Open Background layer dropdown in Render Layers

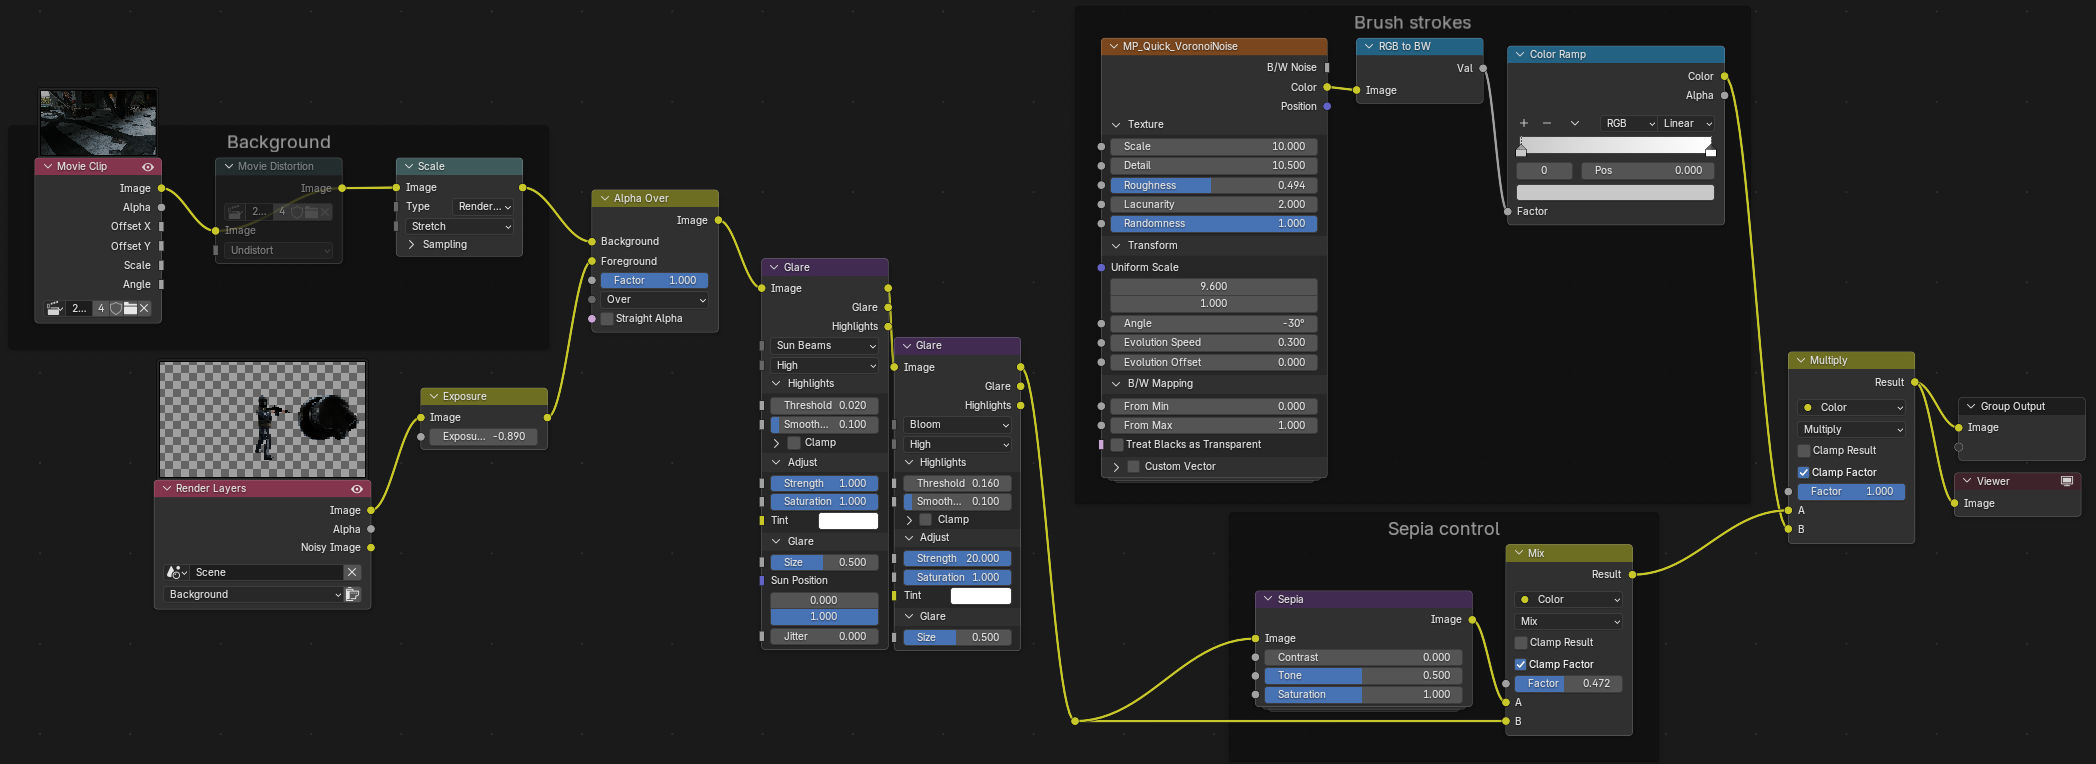tap(253, 594)
